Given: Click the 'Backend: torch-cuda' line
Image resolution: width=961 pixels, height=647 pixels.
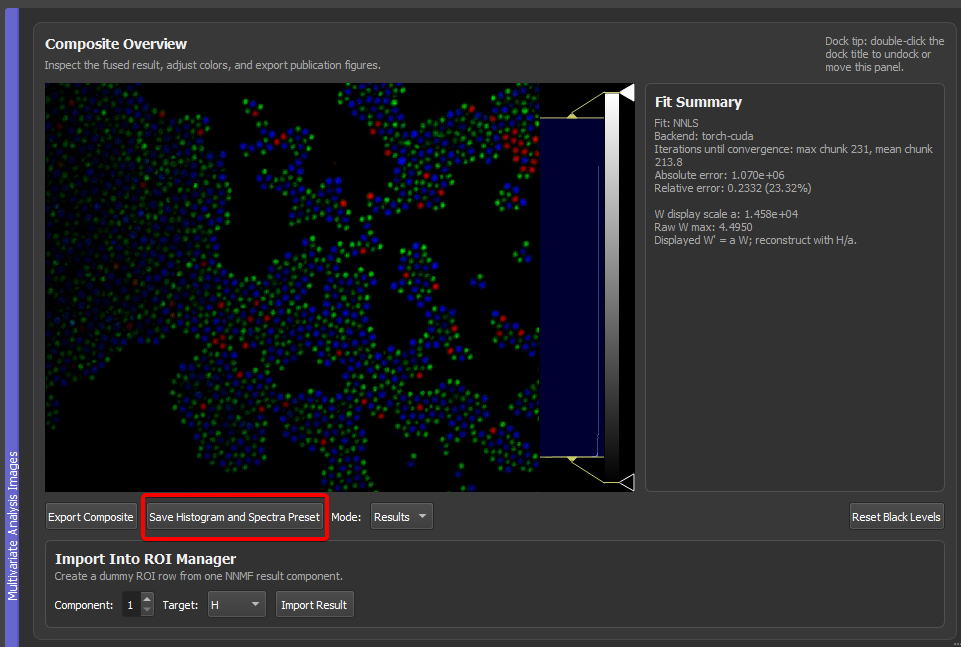Looking at the screenshot, I should coord(704,136).
